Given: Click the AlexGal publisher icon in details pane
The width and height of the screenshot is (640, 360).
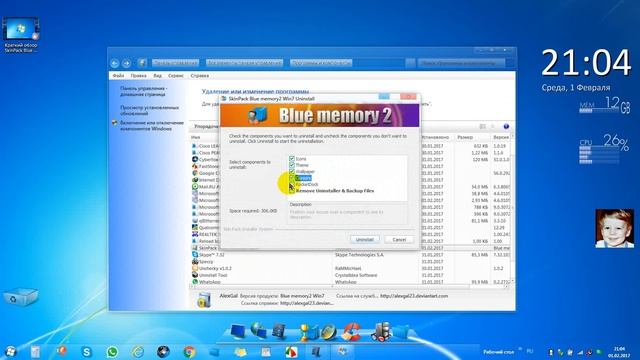Looking at the screenshot, I should point(203,300).
